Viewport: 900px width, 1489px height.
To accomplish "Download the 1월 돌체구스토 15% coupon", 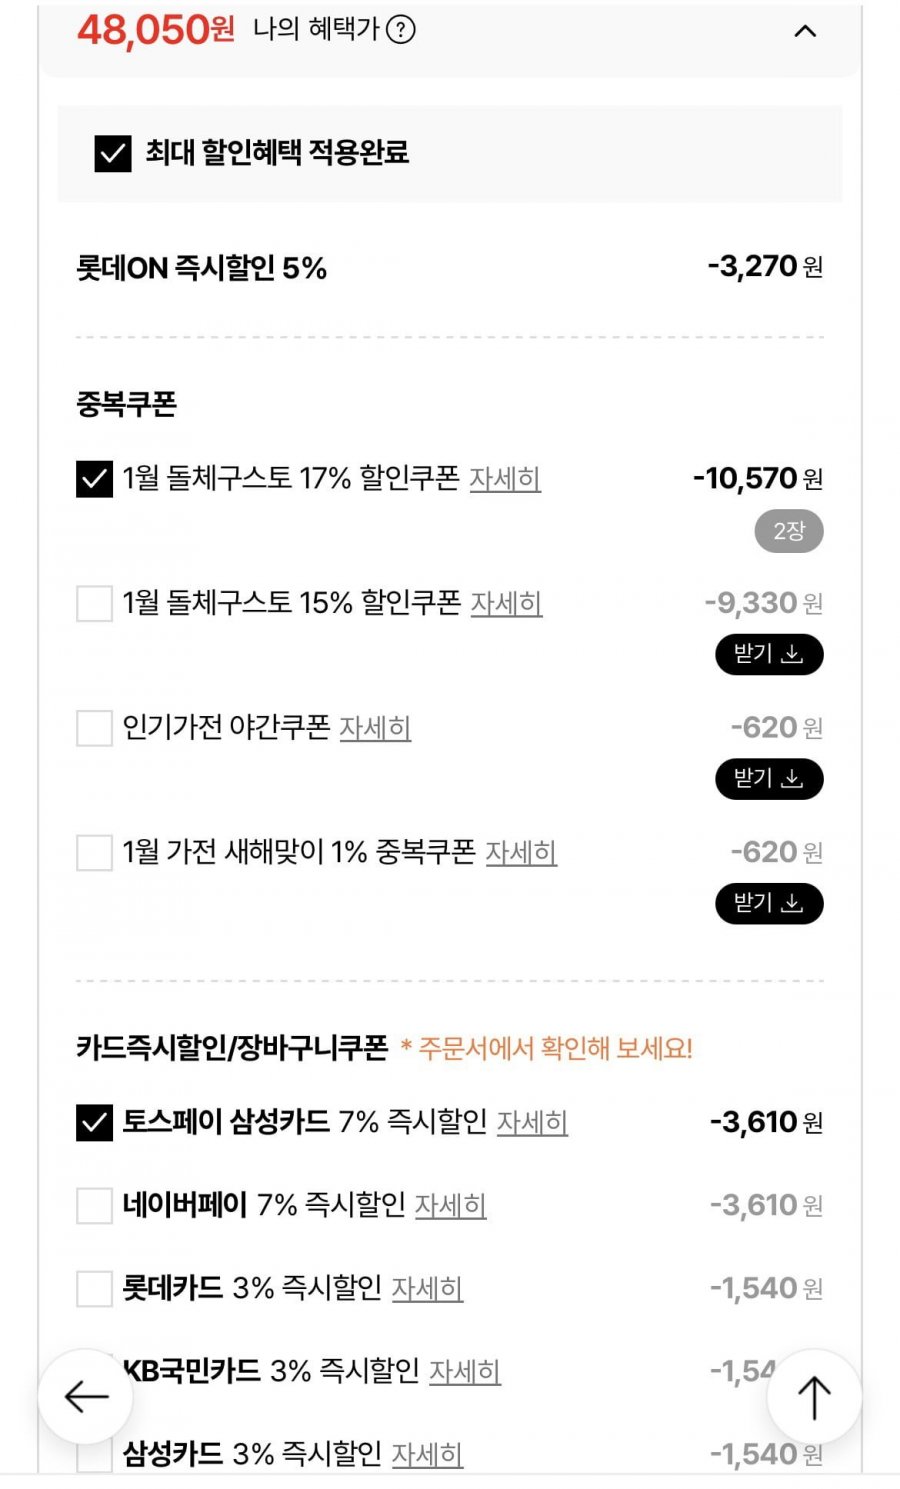I will [769, 655].
